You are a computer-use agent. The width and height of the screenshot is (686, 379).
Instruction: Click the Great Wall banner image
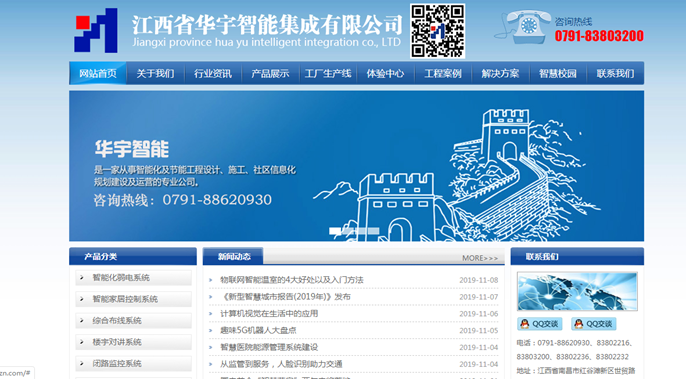pyautogui.click(x=357, y=166)
